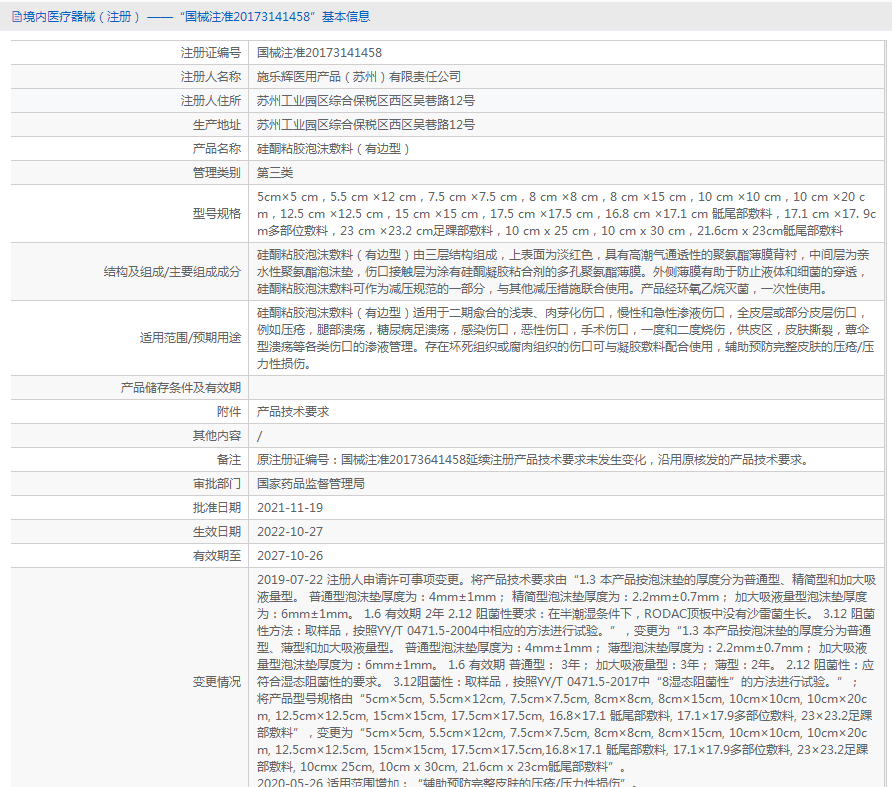Select the registration number 国械注准20173141458 value
892x787 pixels.
[319, 53]
